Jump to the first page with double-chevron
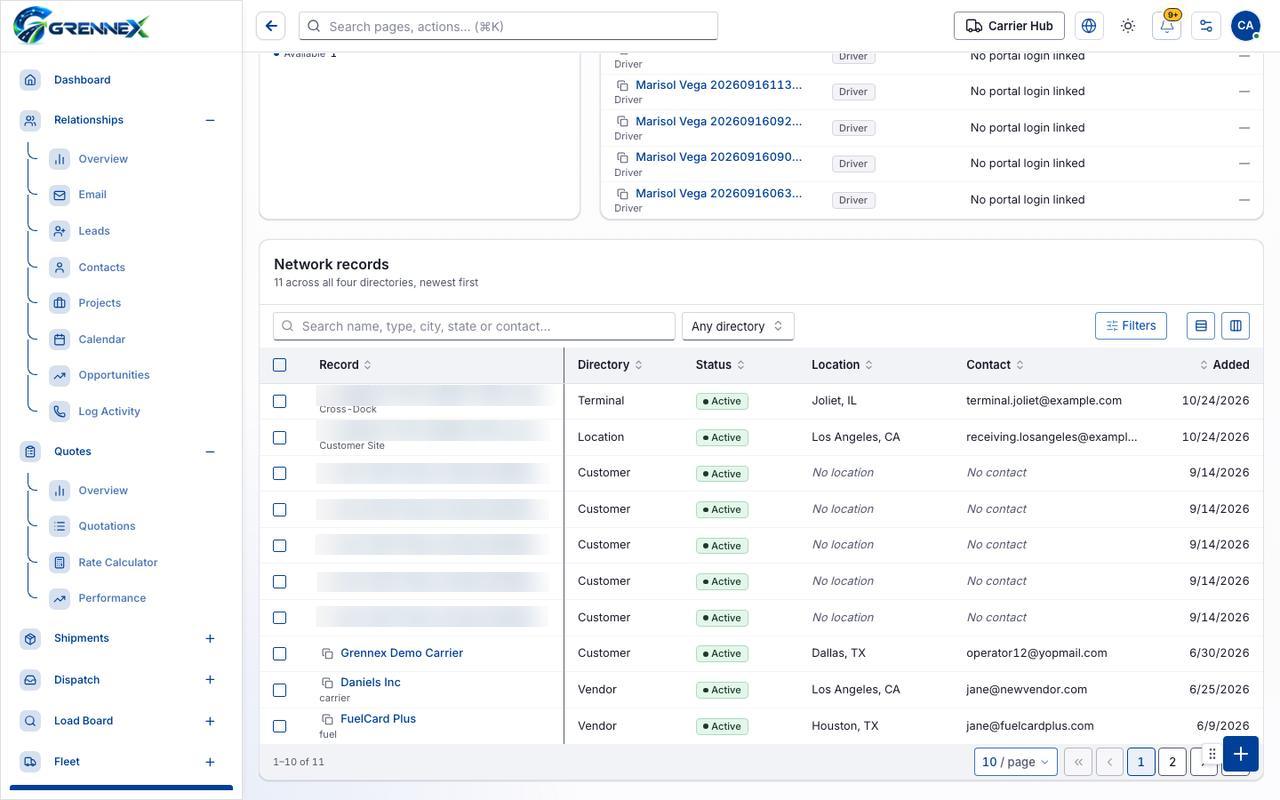The image size is (1280, 800). [x=1078, y=762]
